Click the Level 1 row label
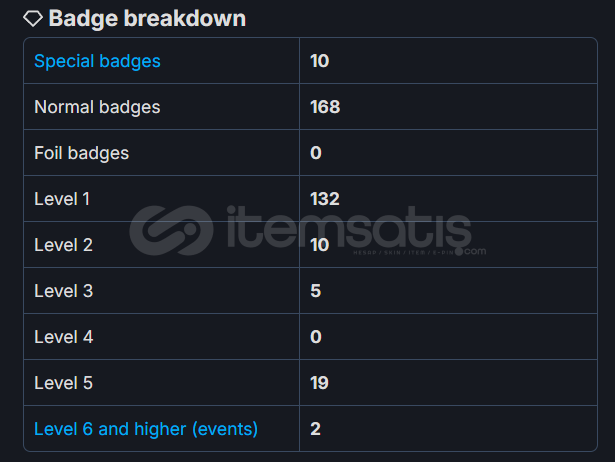The image size is (615, 462). pos(62,199)
